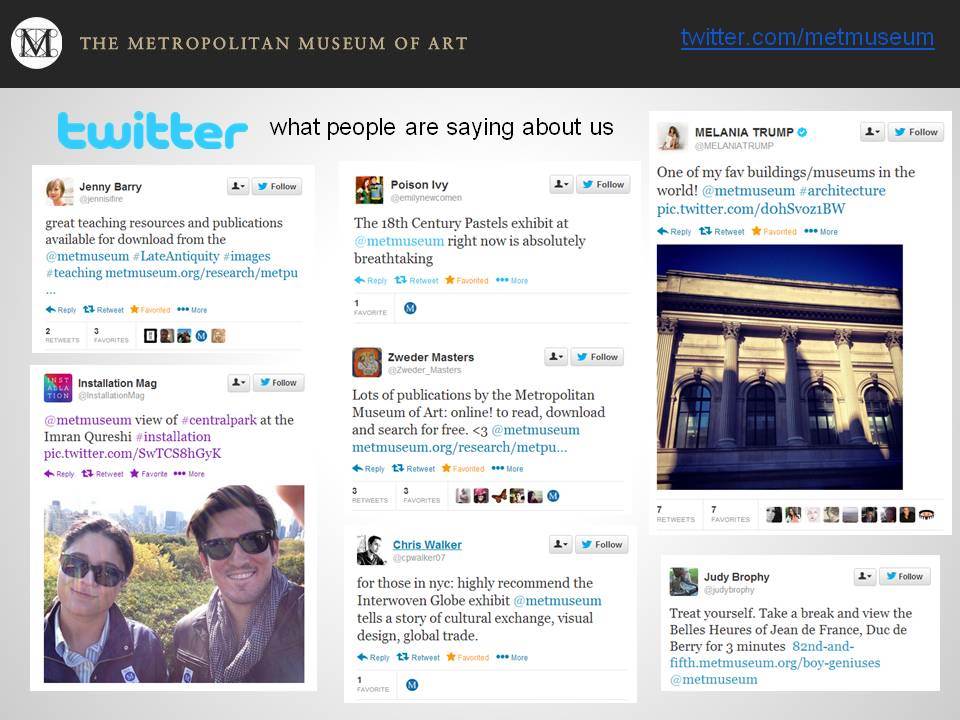Open user actions dropdown on Zweder Masters tweet
Image resolution: width=960 pixels, height=720 pixels.
556,357
